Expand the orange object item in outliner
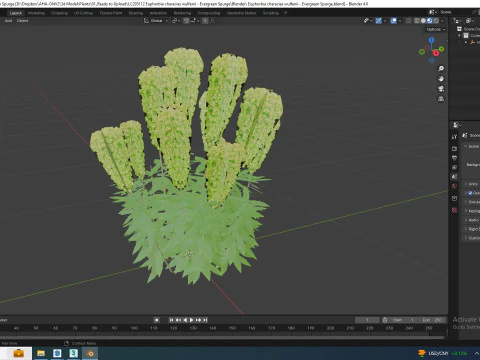The height and width of the screenshot is (360, 480). point(466,42)
